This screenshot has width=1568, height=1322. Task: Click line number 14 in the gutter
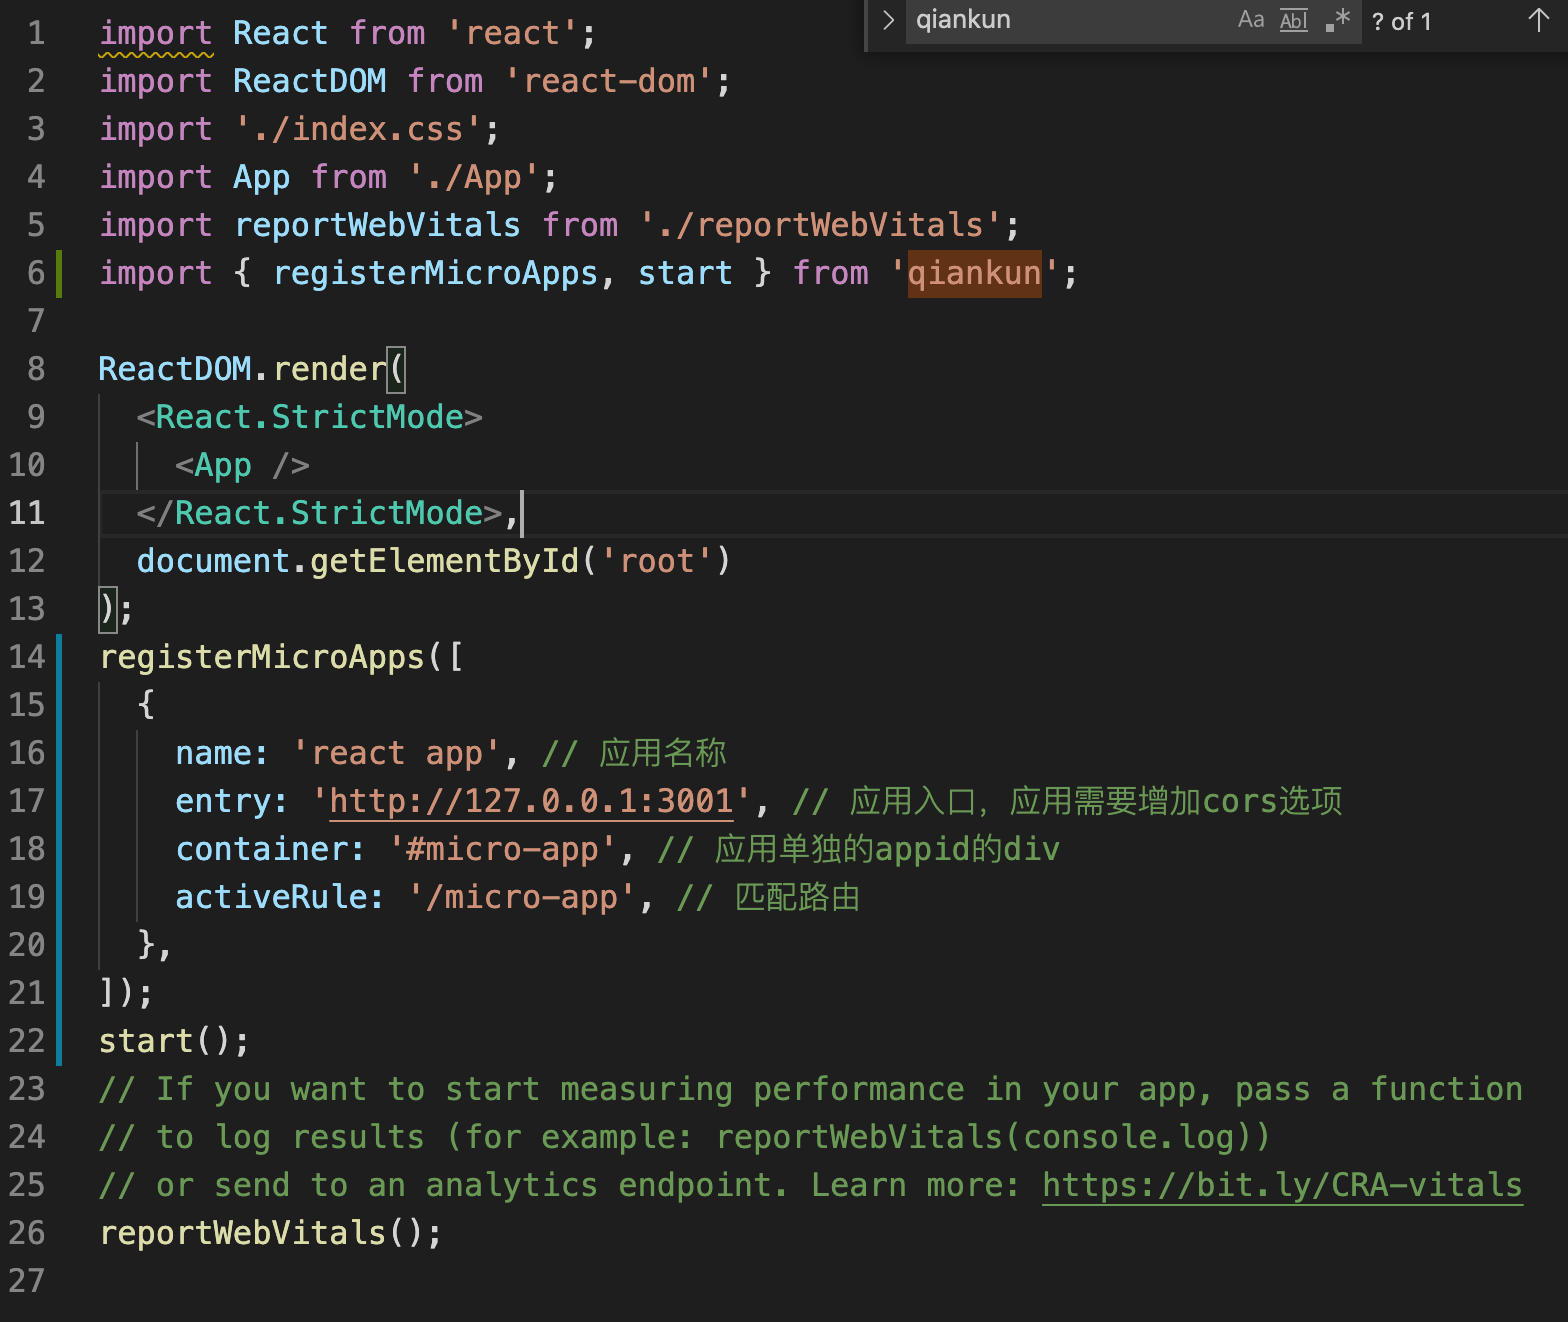click(x=27, y=657)
